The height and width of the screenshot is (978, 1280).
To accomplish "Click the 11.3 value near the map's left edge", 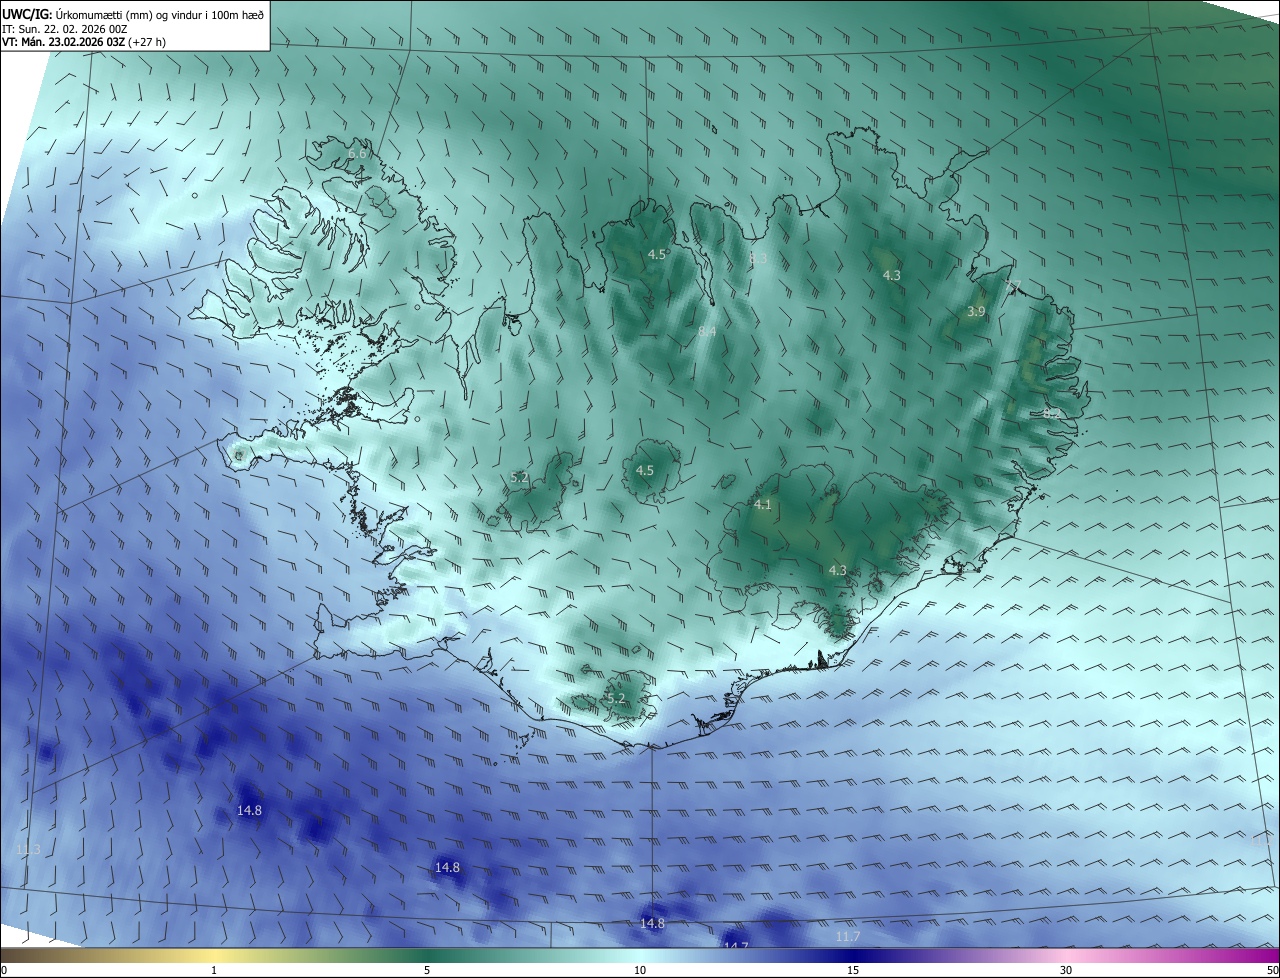I will (29, 850).
